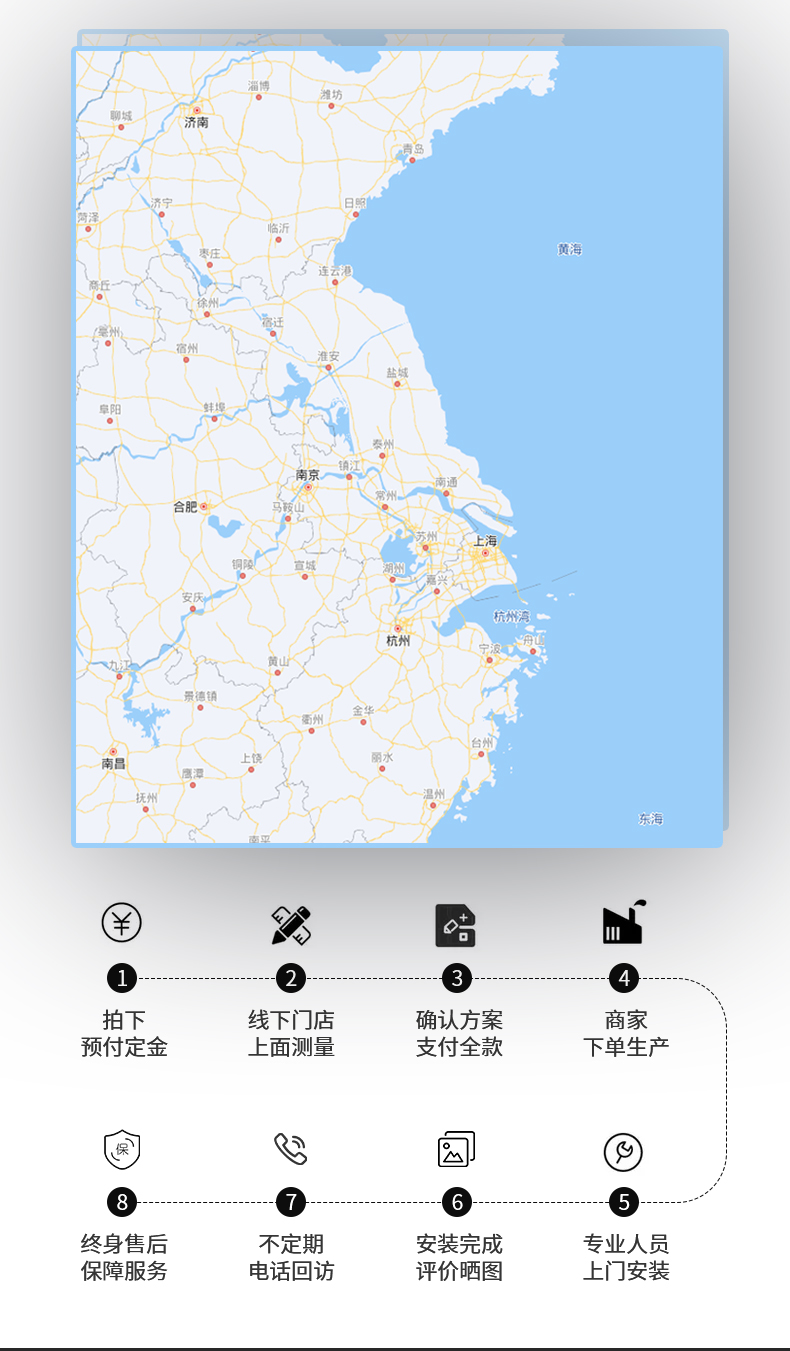Click the 淮安 city label on map
The height and width of the screenshot is (1351, 790).
click(329, 356)
